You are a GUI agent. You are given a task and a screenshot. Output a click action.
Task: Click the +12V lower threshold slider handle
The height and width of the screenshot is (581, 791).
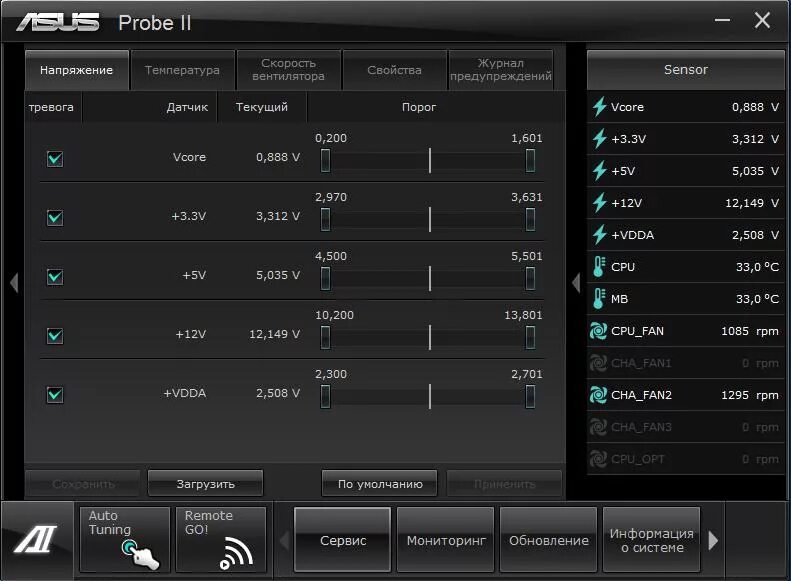pyautogui.click(x=325, y=337)
